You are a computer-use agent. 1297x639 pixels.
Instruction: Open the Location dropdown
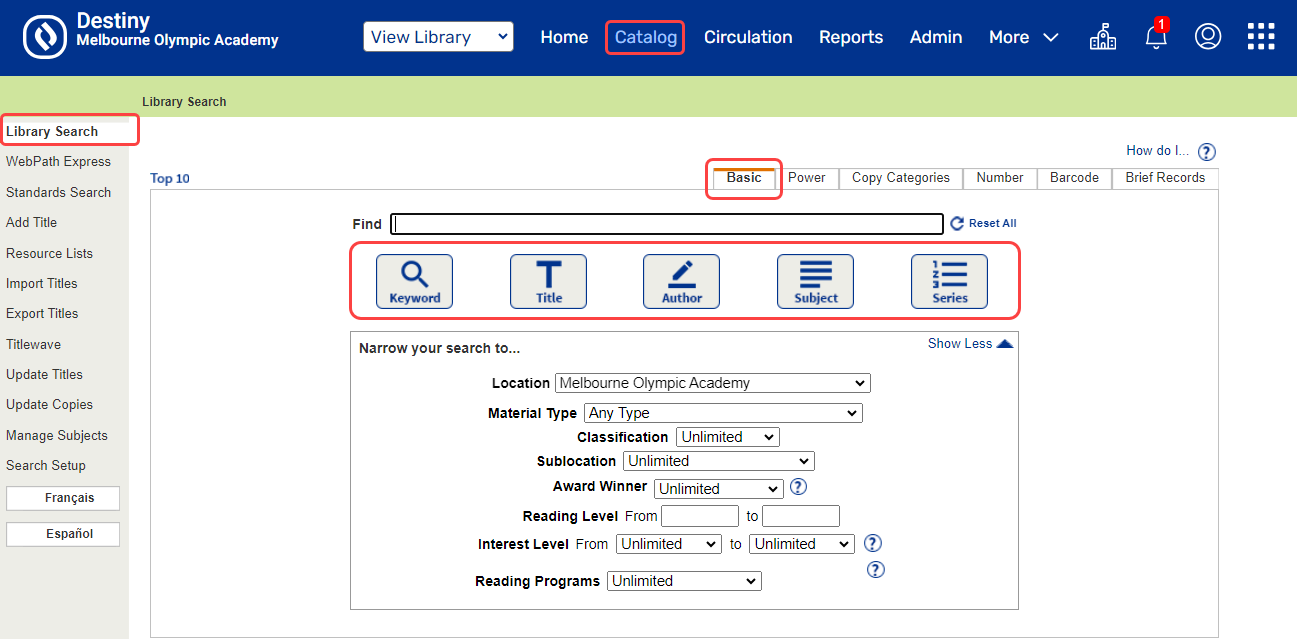pyautogui.click(x=712, y=383)
